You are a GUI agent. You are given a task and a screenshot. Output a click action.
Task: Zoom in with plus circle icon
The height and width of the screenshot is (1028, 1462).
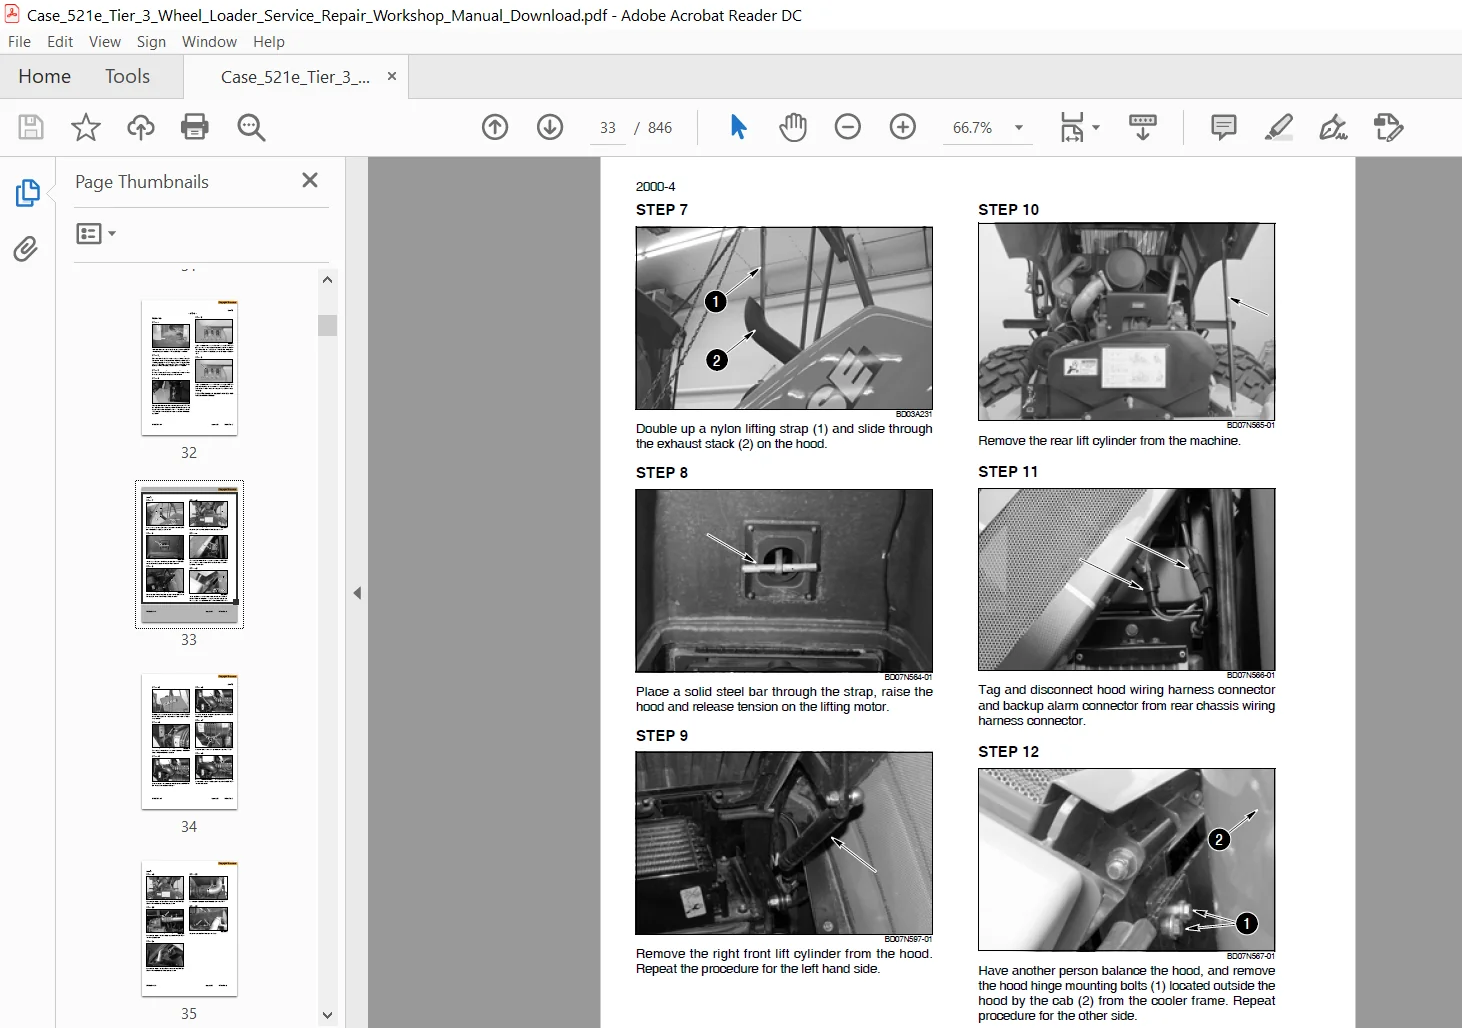tap(903, 127)
